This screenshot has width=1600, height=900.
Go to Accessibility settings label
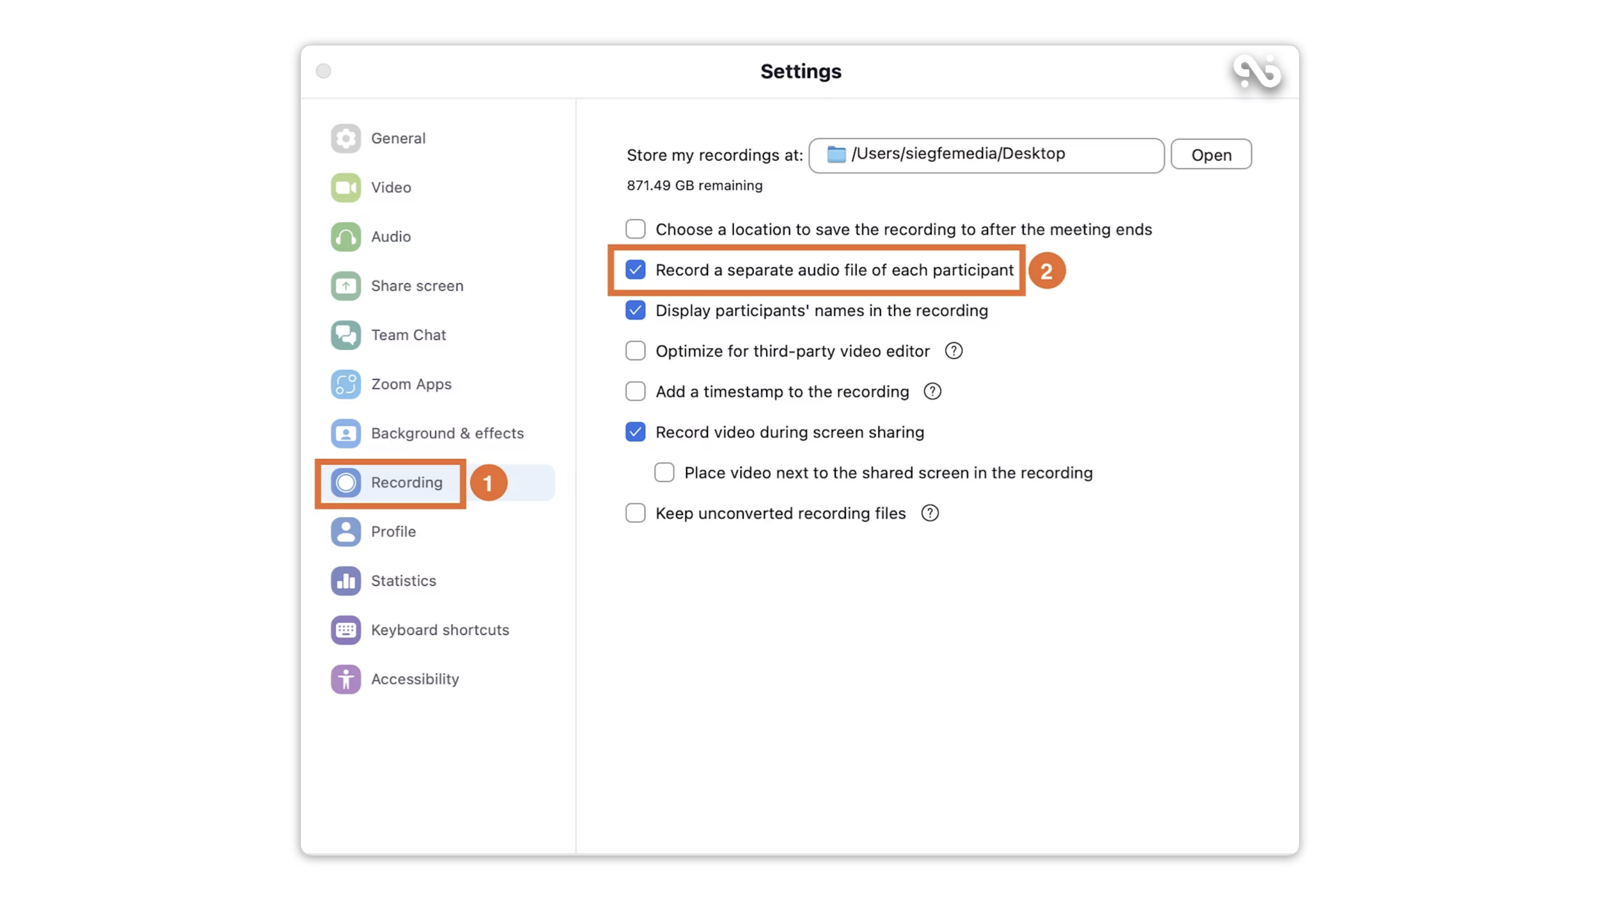(x=415, y=679)
